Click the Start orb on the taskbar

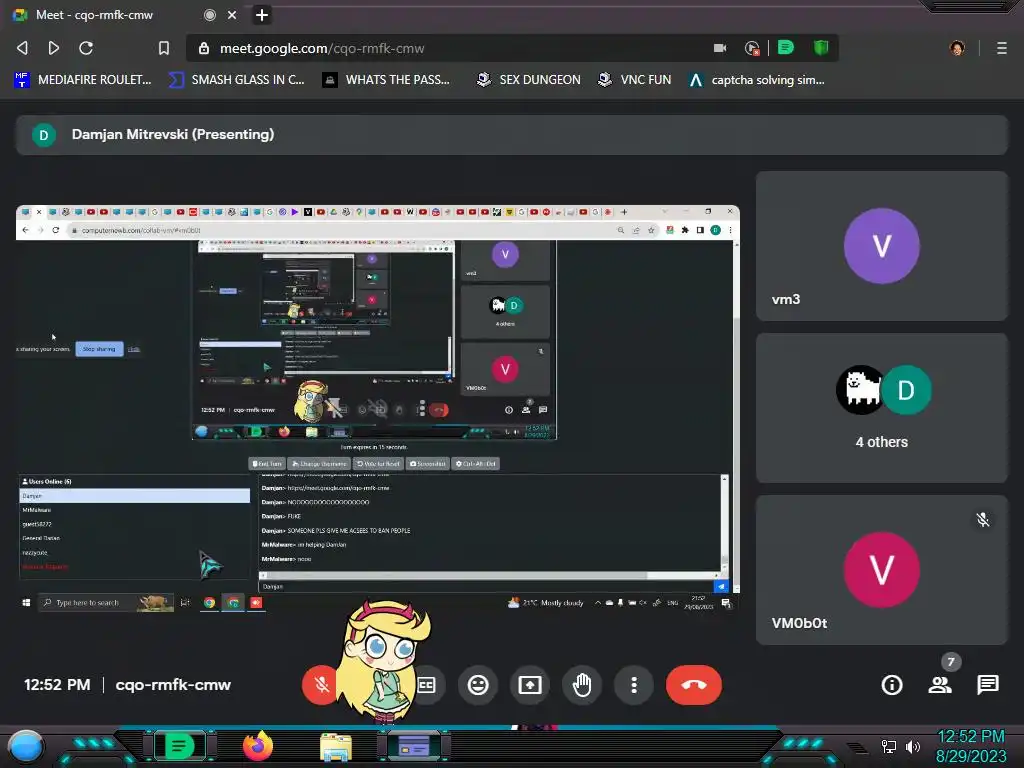click(26, 746)
